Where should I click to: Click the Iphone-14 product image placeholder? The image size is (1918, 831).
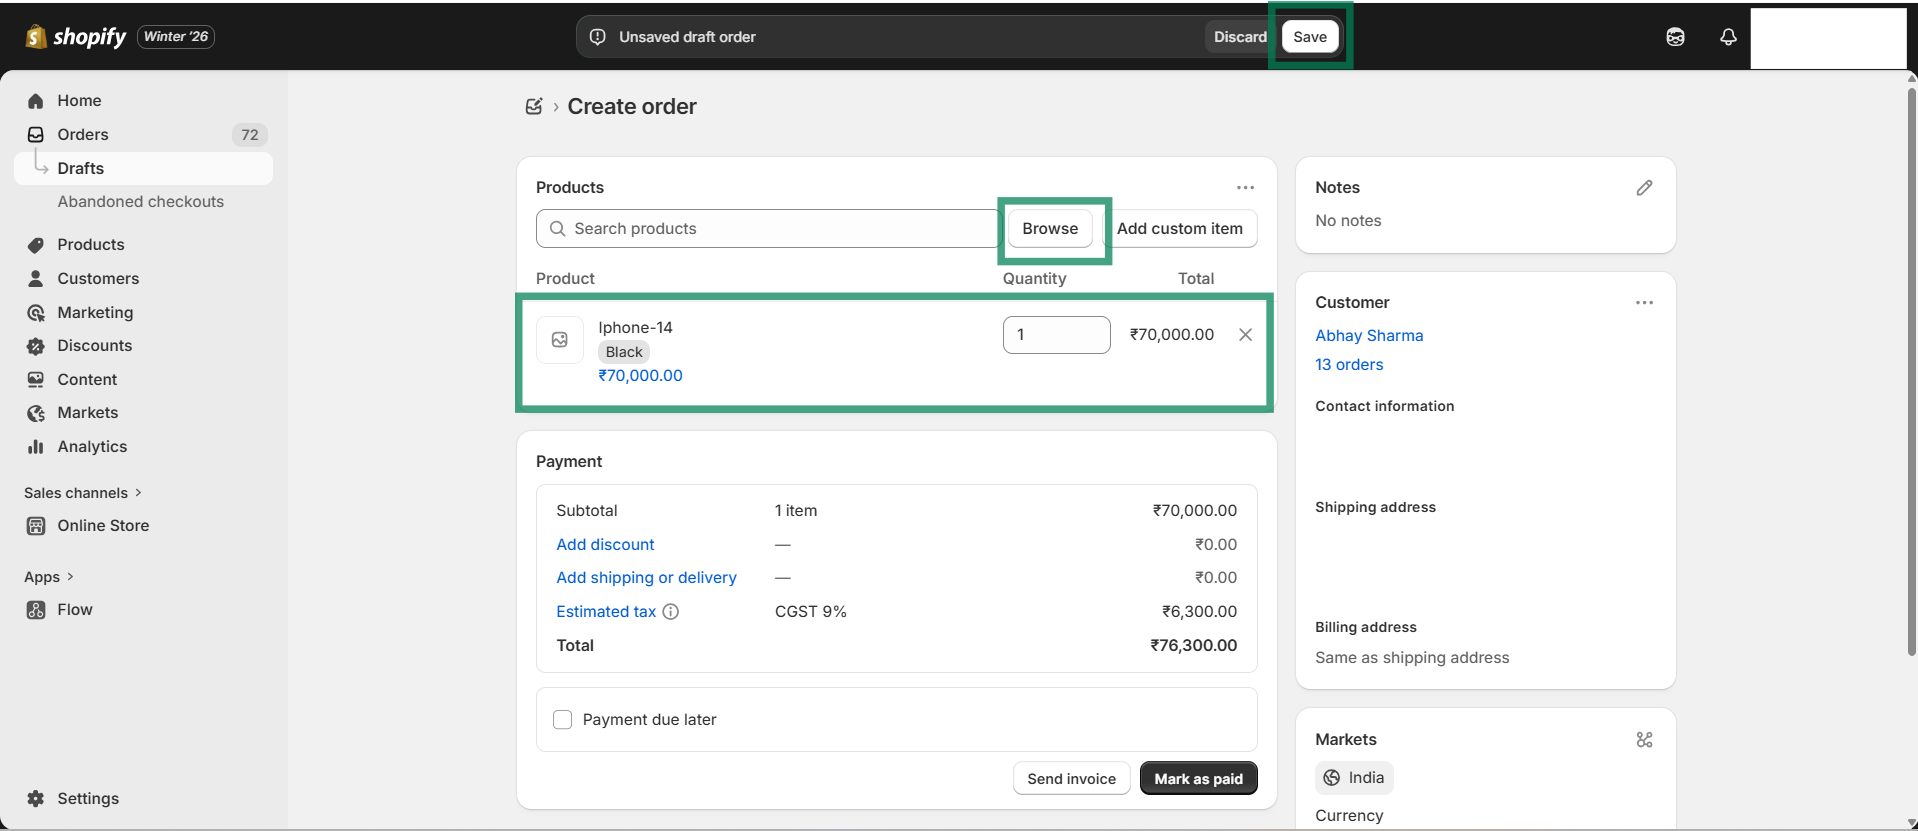560,340
